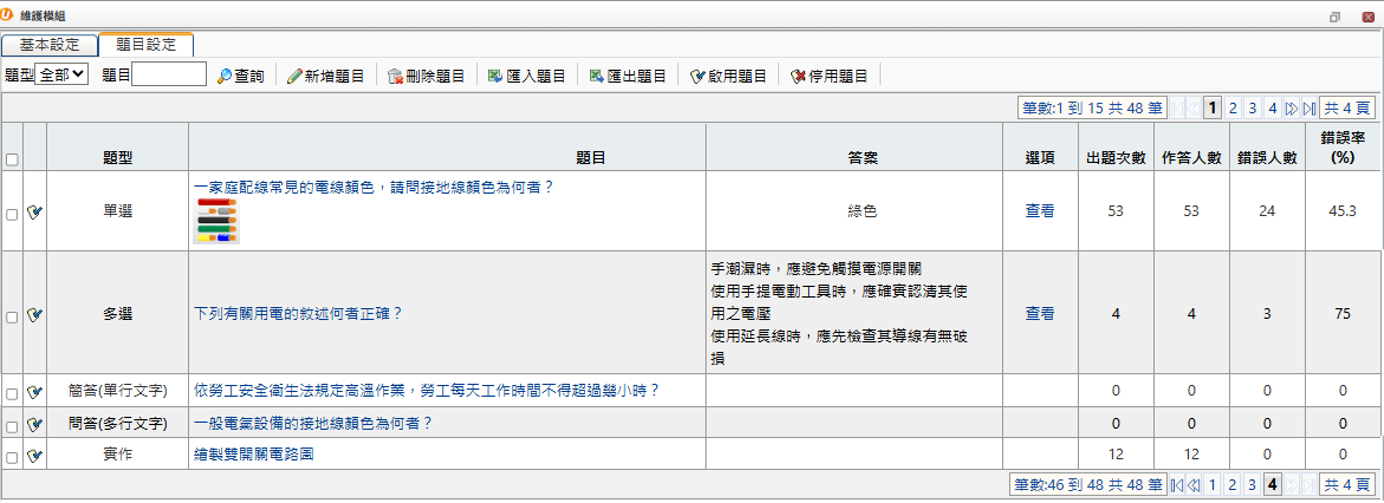This screenshot has height=503, width=1384.
Task: Open question about 接地線顏色 for 家庭配線
Action: 374,186
